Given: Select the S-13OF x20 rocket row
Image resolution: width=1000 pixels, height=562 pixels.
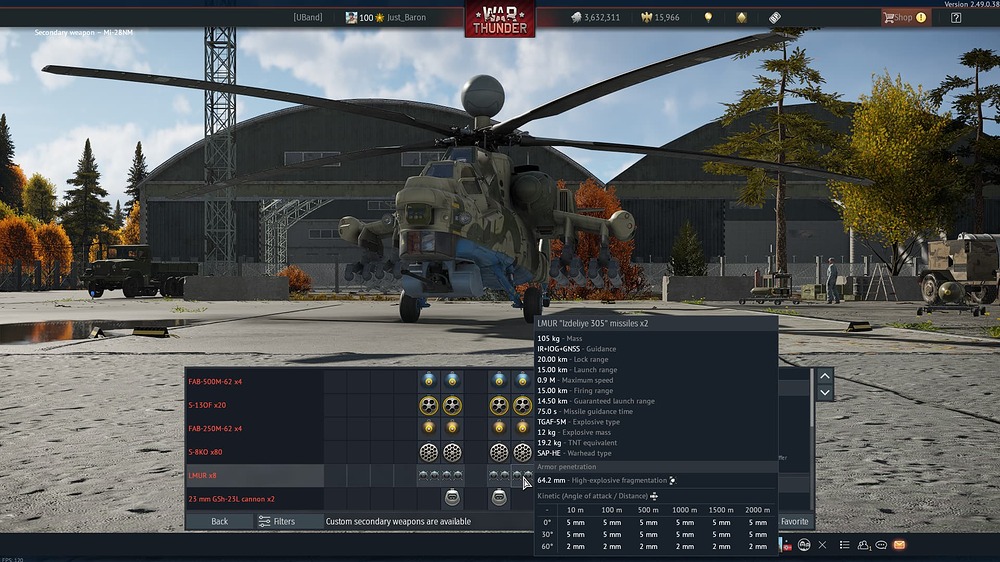Looking at the screenshot, I should 253,405.
